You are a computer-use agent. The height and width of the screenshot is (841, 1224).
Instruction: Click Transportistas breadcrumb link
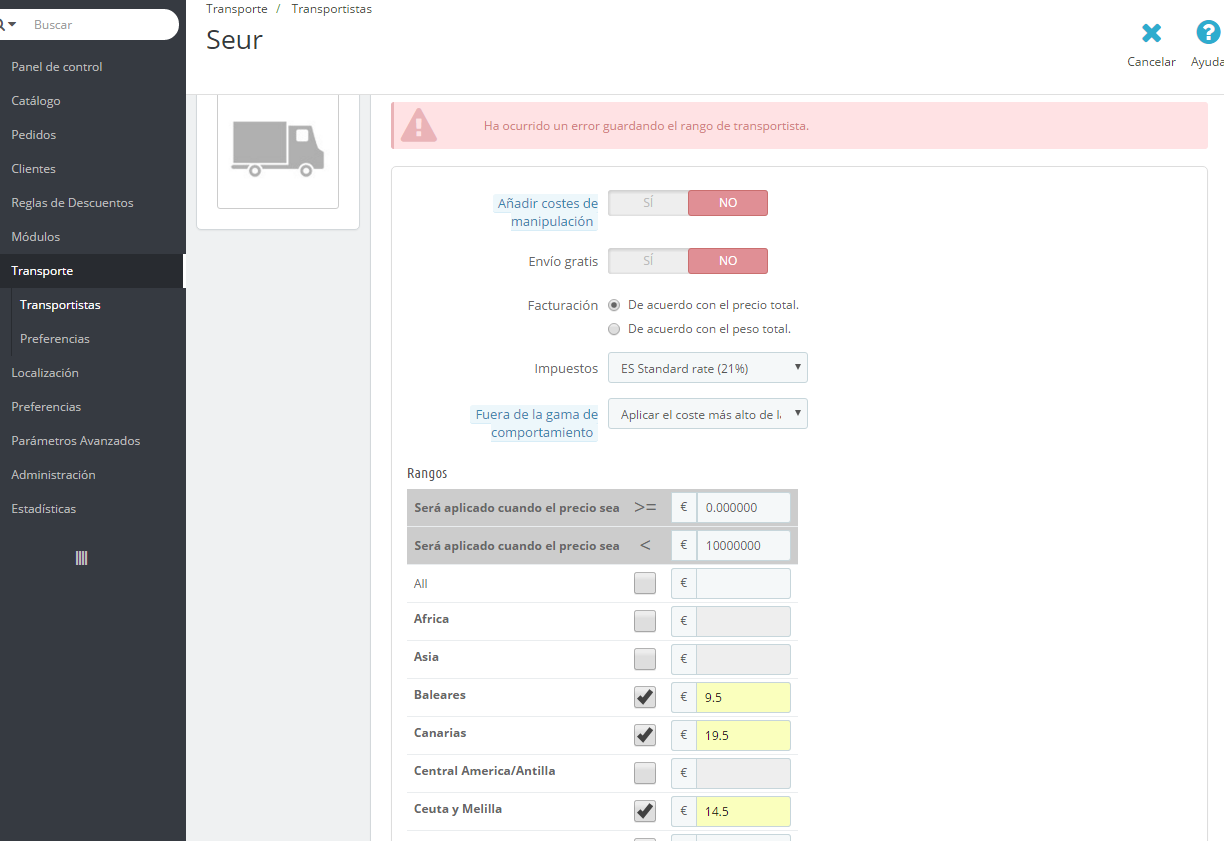click(x=332, y=9)
